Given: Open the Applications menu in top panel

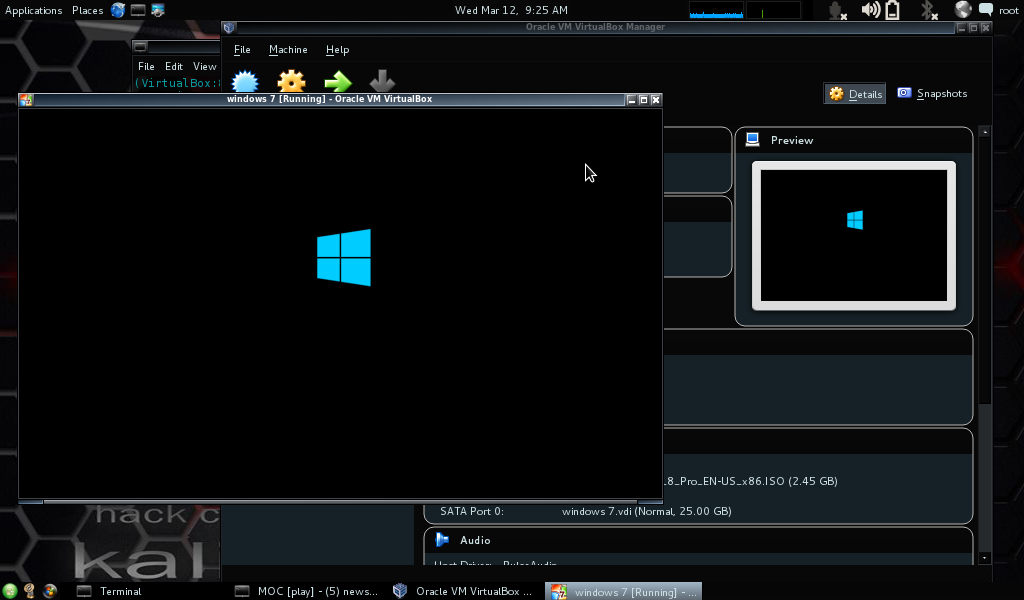Looking at the screenshot, I should pos(33,10).
